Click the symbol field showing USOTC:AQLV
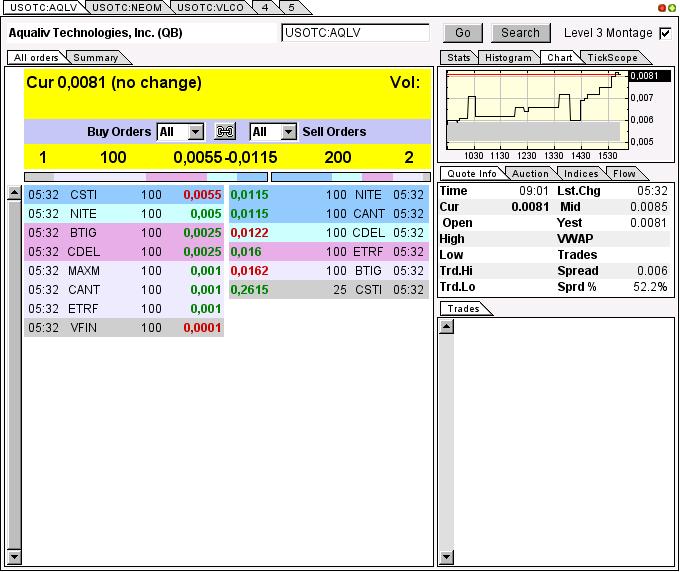Image resolution: width=680 pixels, height=572 pixels. pyautogui.click(x=356, y=33)
